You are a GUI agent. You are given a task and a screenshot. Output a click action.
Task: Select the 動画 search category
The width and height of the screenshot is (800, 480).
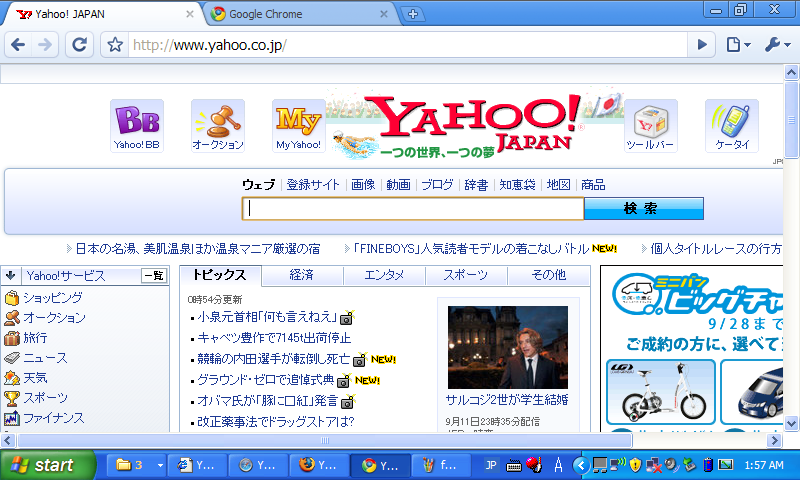coord(398,185)
